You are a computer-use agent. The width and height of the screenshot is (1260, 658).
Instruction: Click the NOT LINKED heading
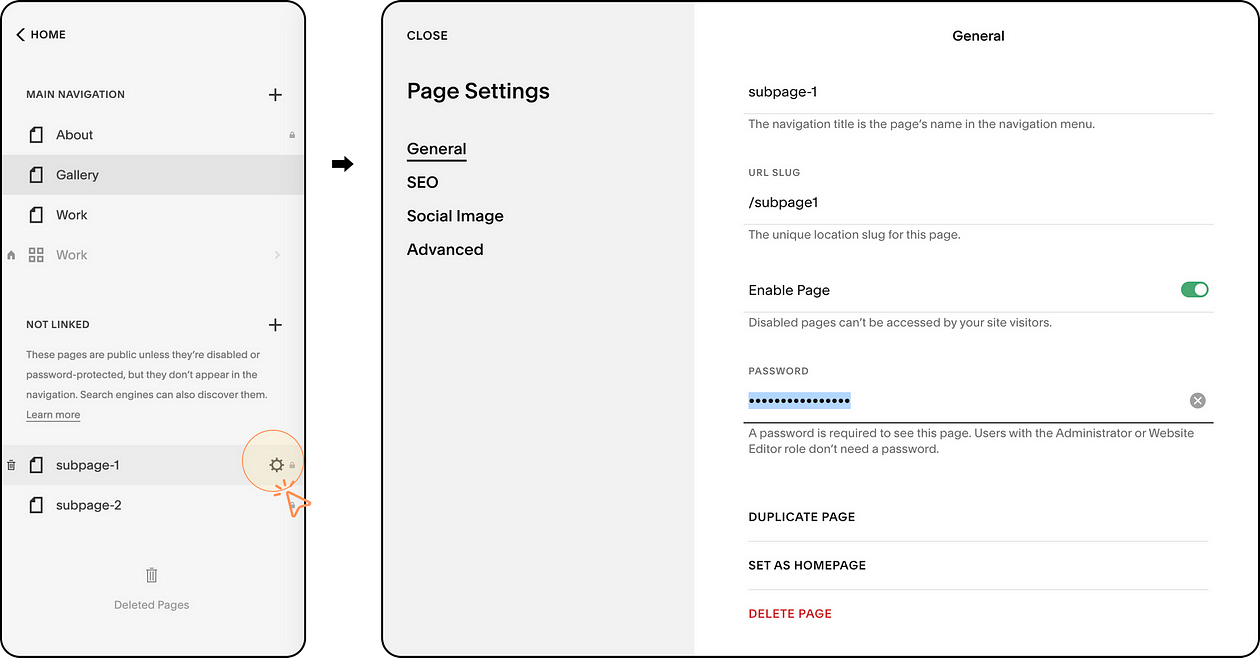tap(58, 325)
